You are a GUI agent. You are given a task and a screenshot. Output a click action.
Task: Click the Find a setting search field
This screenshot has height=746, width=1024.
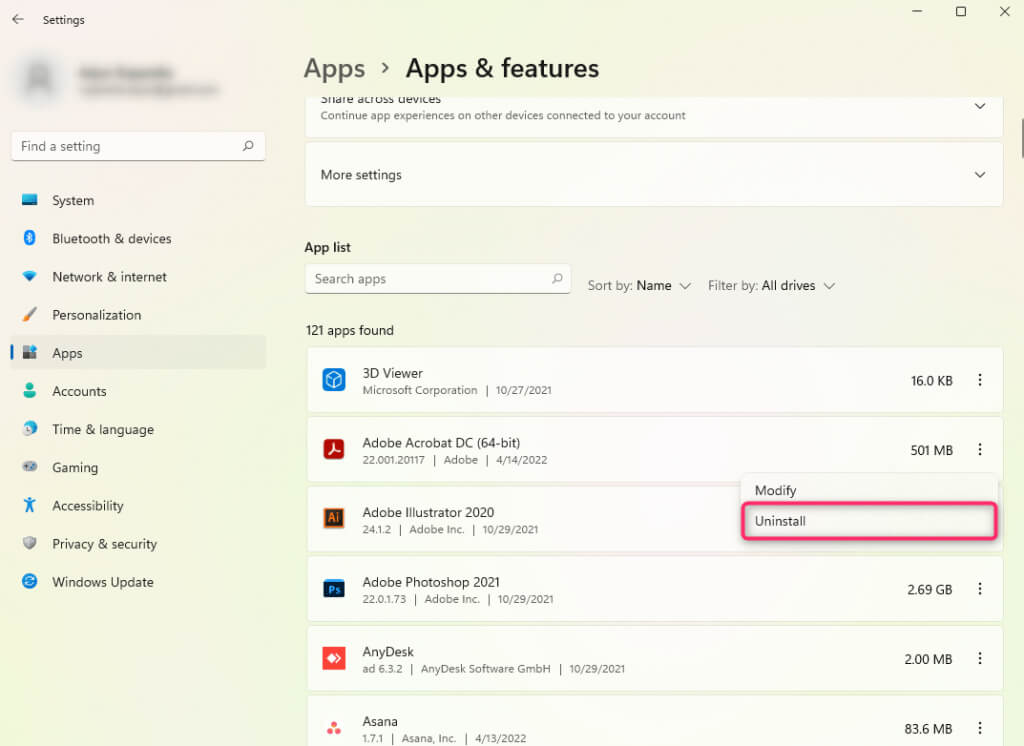(x=130, y=146)
